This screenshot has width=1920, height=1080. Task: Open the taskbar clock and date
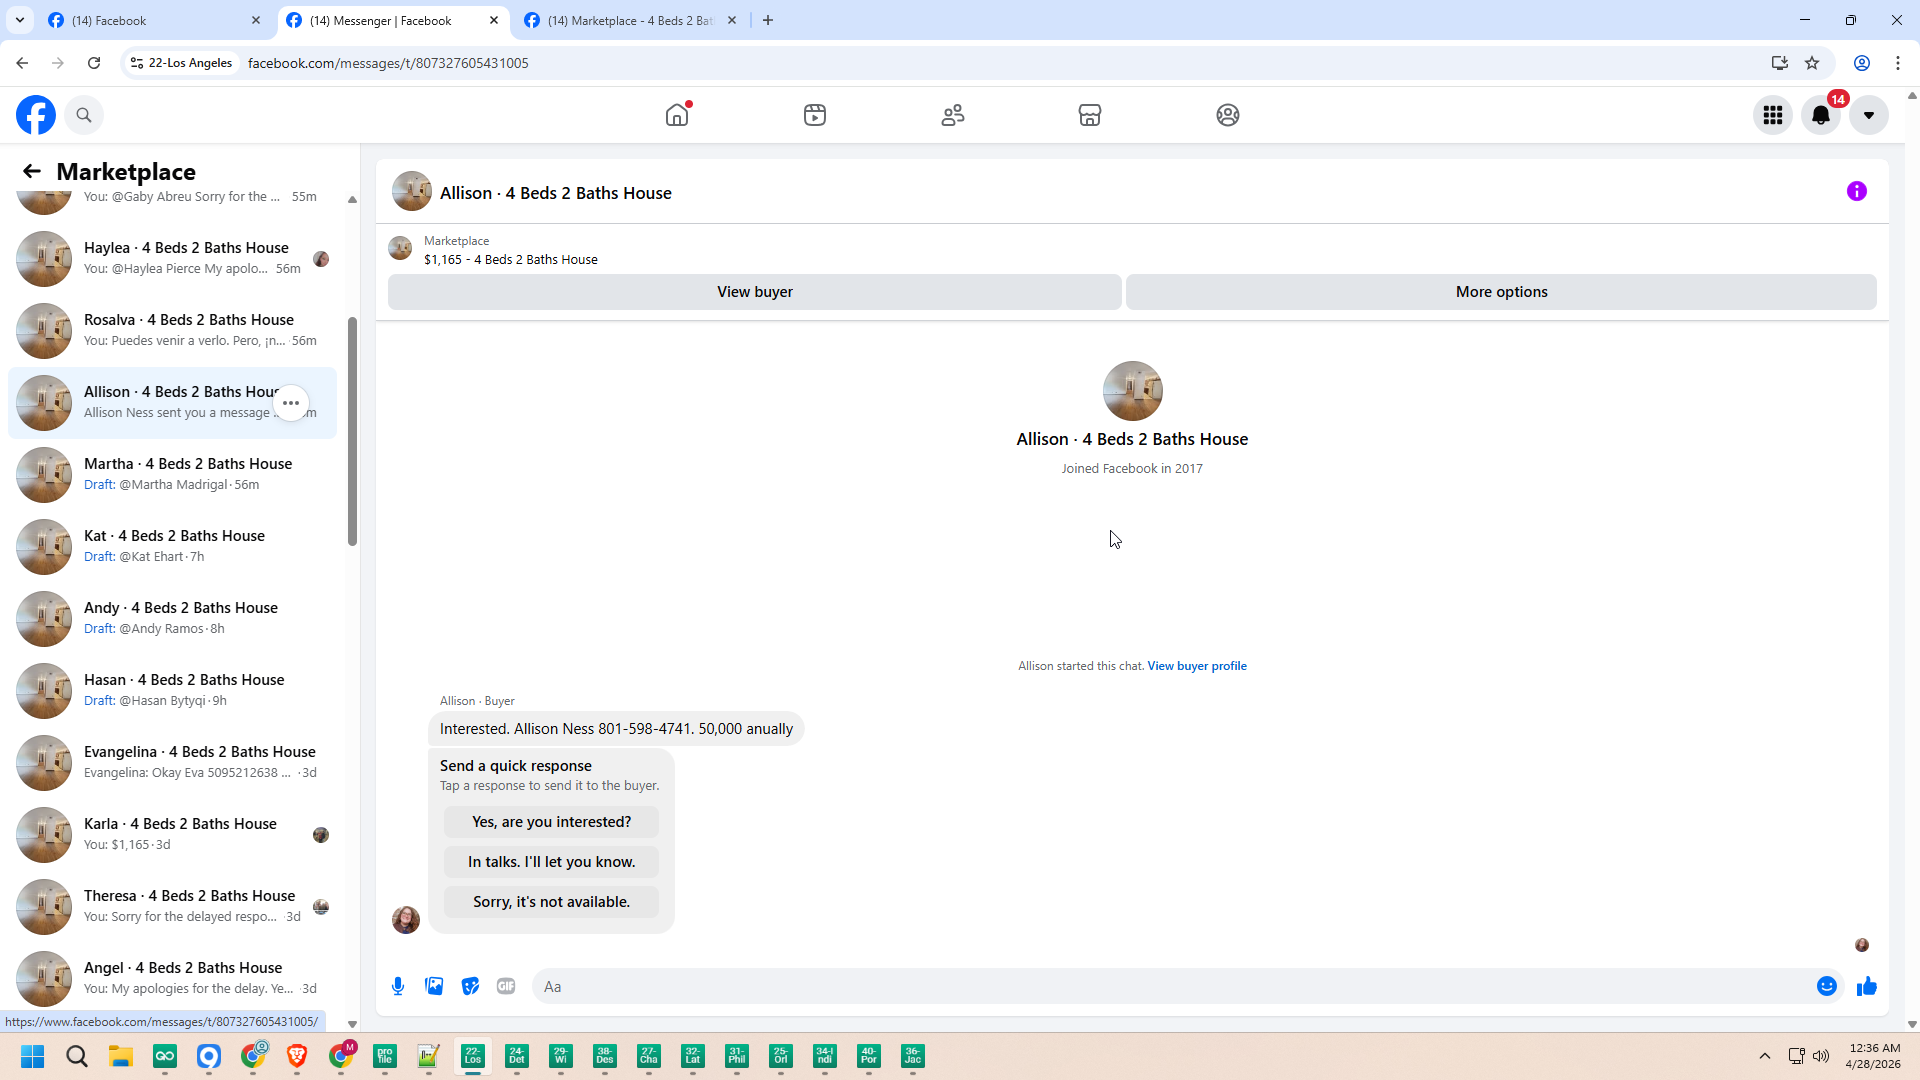pos(1873,1056)
